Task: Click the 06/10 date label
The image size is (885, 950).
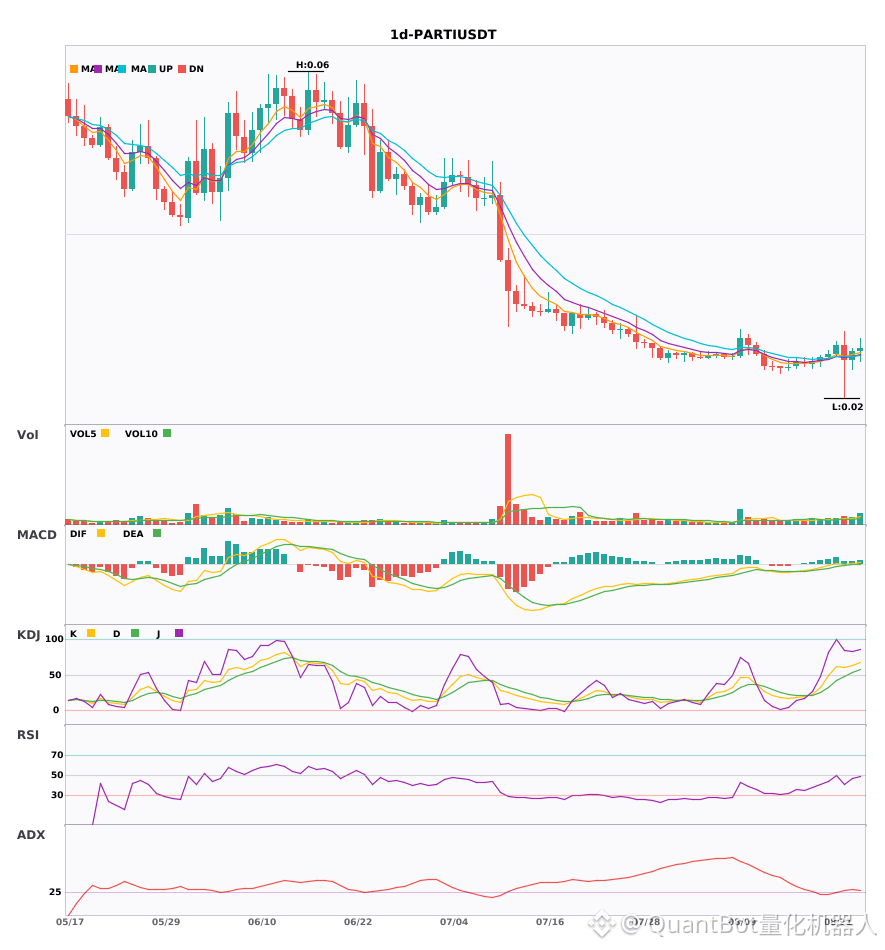Action: (262, 922)
